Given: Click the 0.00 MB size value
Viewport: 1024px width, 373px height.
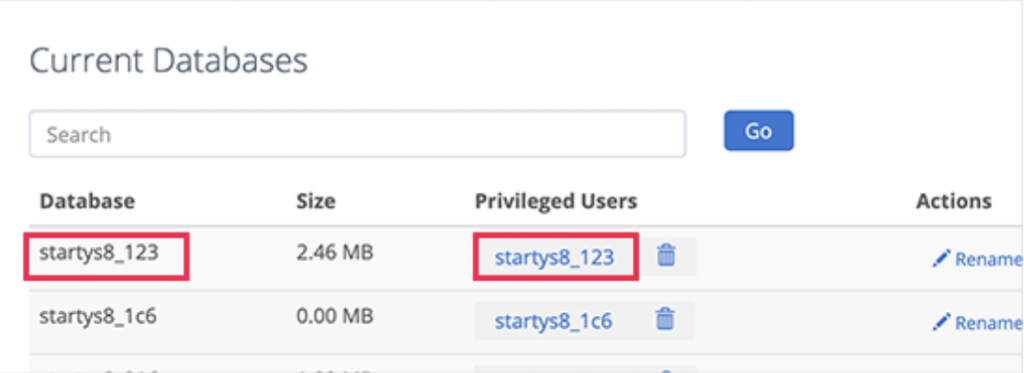Looking at the screenshot, I should (334, 316).
